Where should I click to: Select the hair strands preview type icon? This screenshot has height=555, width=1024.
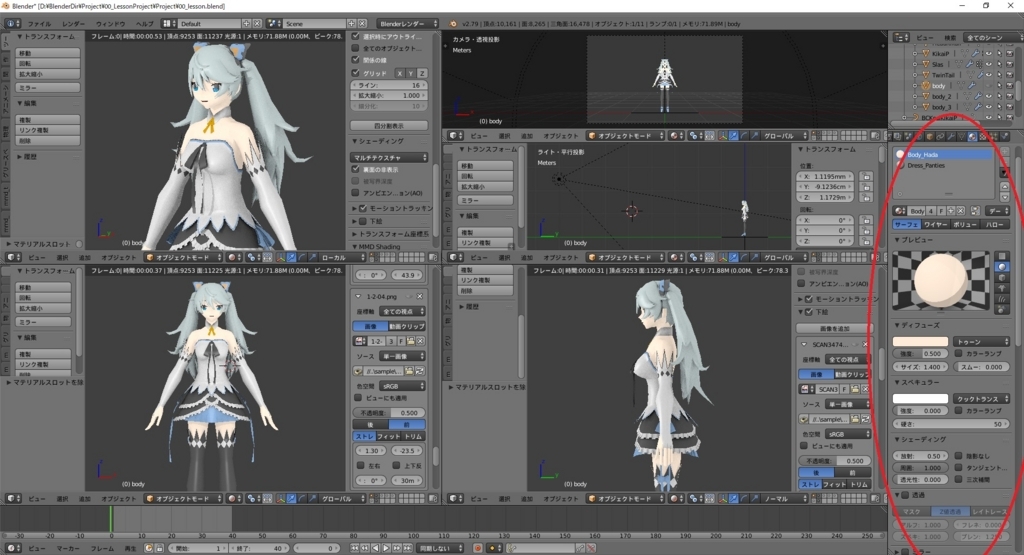(x=1002, y=298)
